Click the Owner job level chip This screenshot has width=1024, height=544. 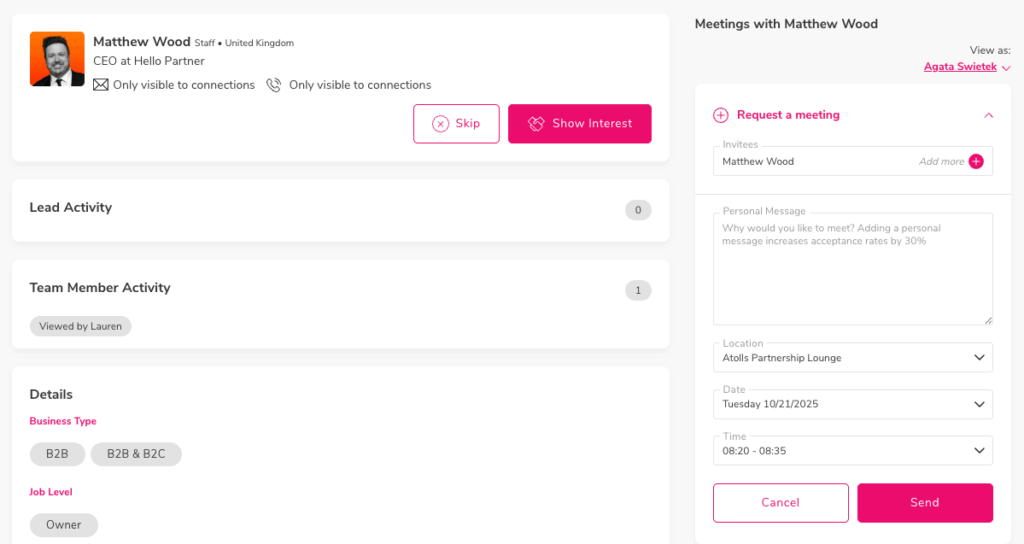[64, 525]
